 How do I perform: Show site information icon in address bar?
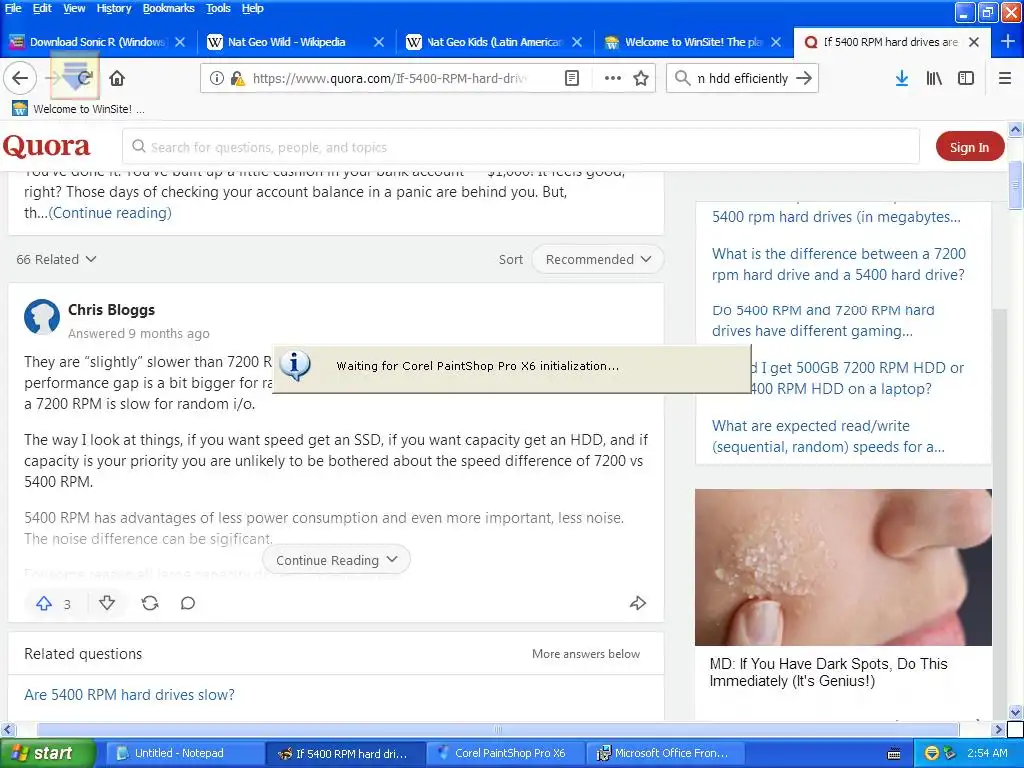(x=216, y=78)
